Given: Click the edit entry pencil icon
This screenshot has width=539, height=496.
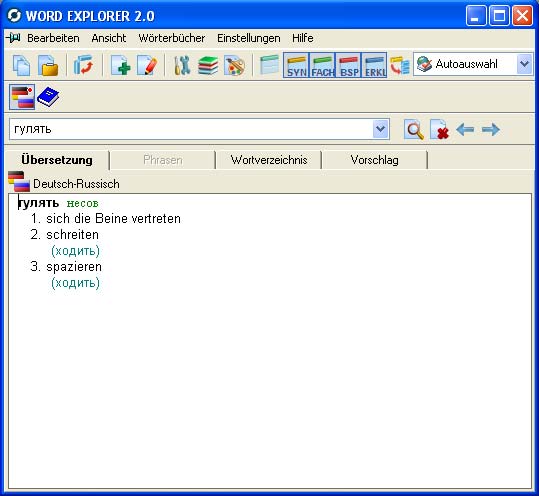Looking at the screenshot, I should tap(147, 65).
